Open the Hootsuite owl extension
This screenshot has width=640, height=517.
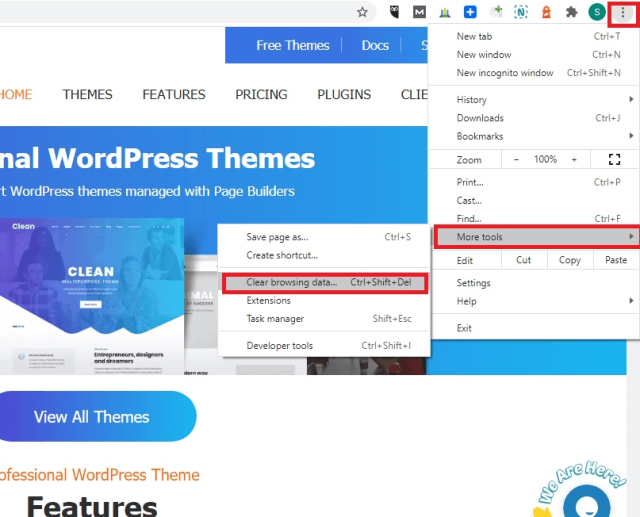(394, 12)
